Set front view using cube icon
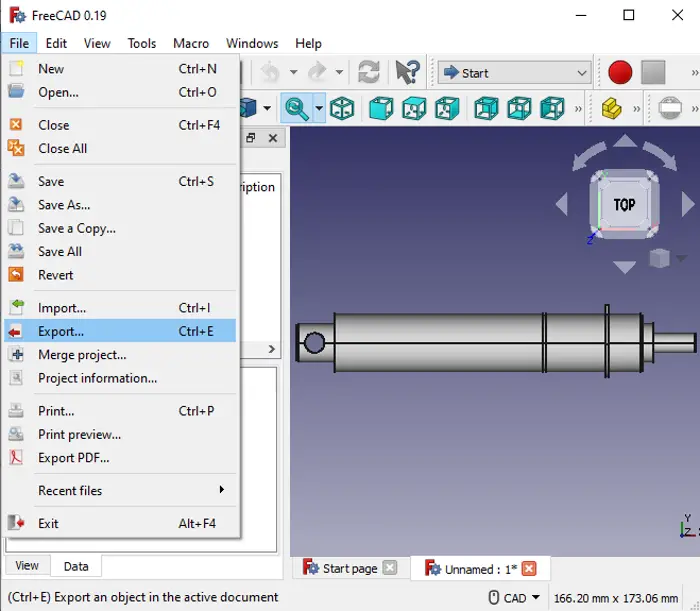The height and width of the screenshot is (611, 700). [x=381, y=108]
